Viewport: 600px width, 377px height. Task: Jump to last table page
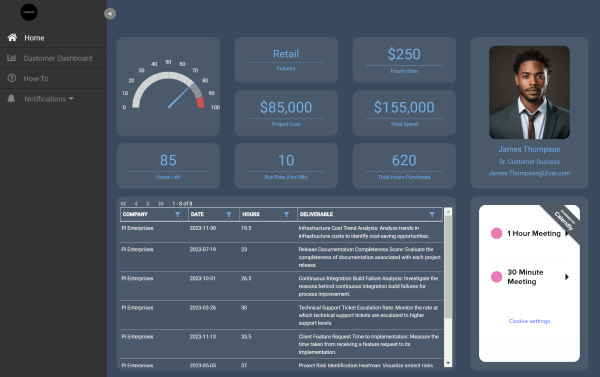tap(161, 204)
